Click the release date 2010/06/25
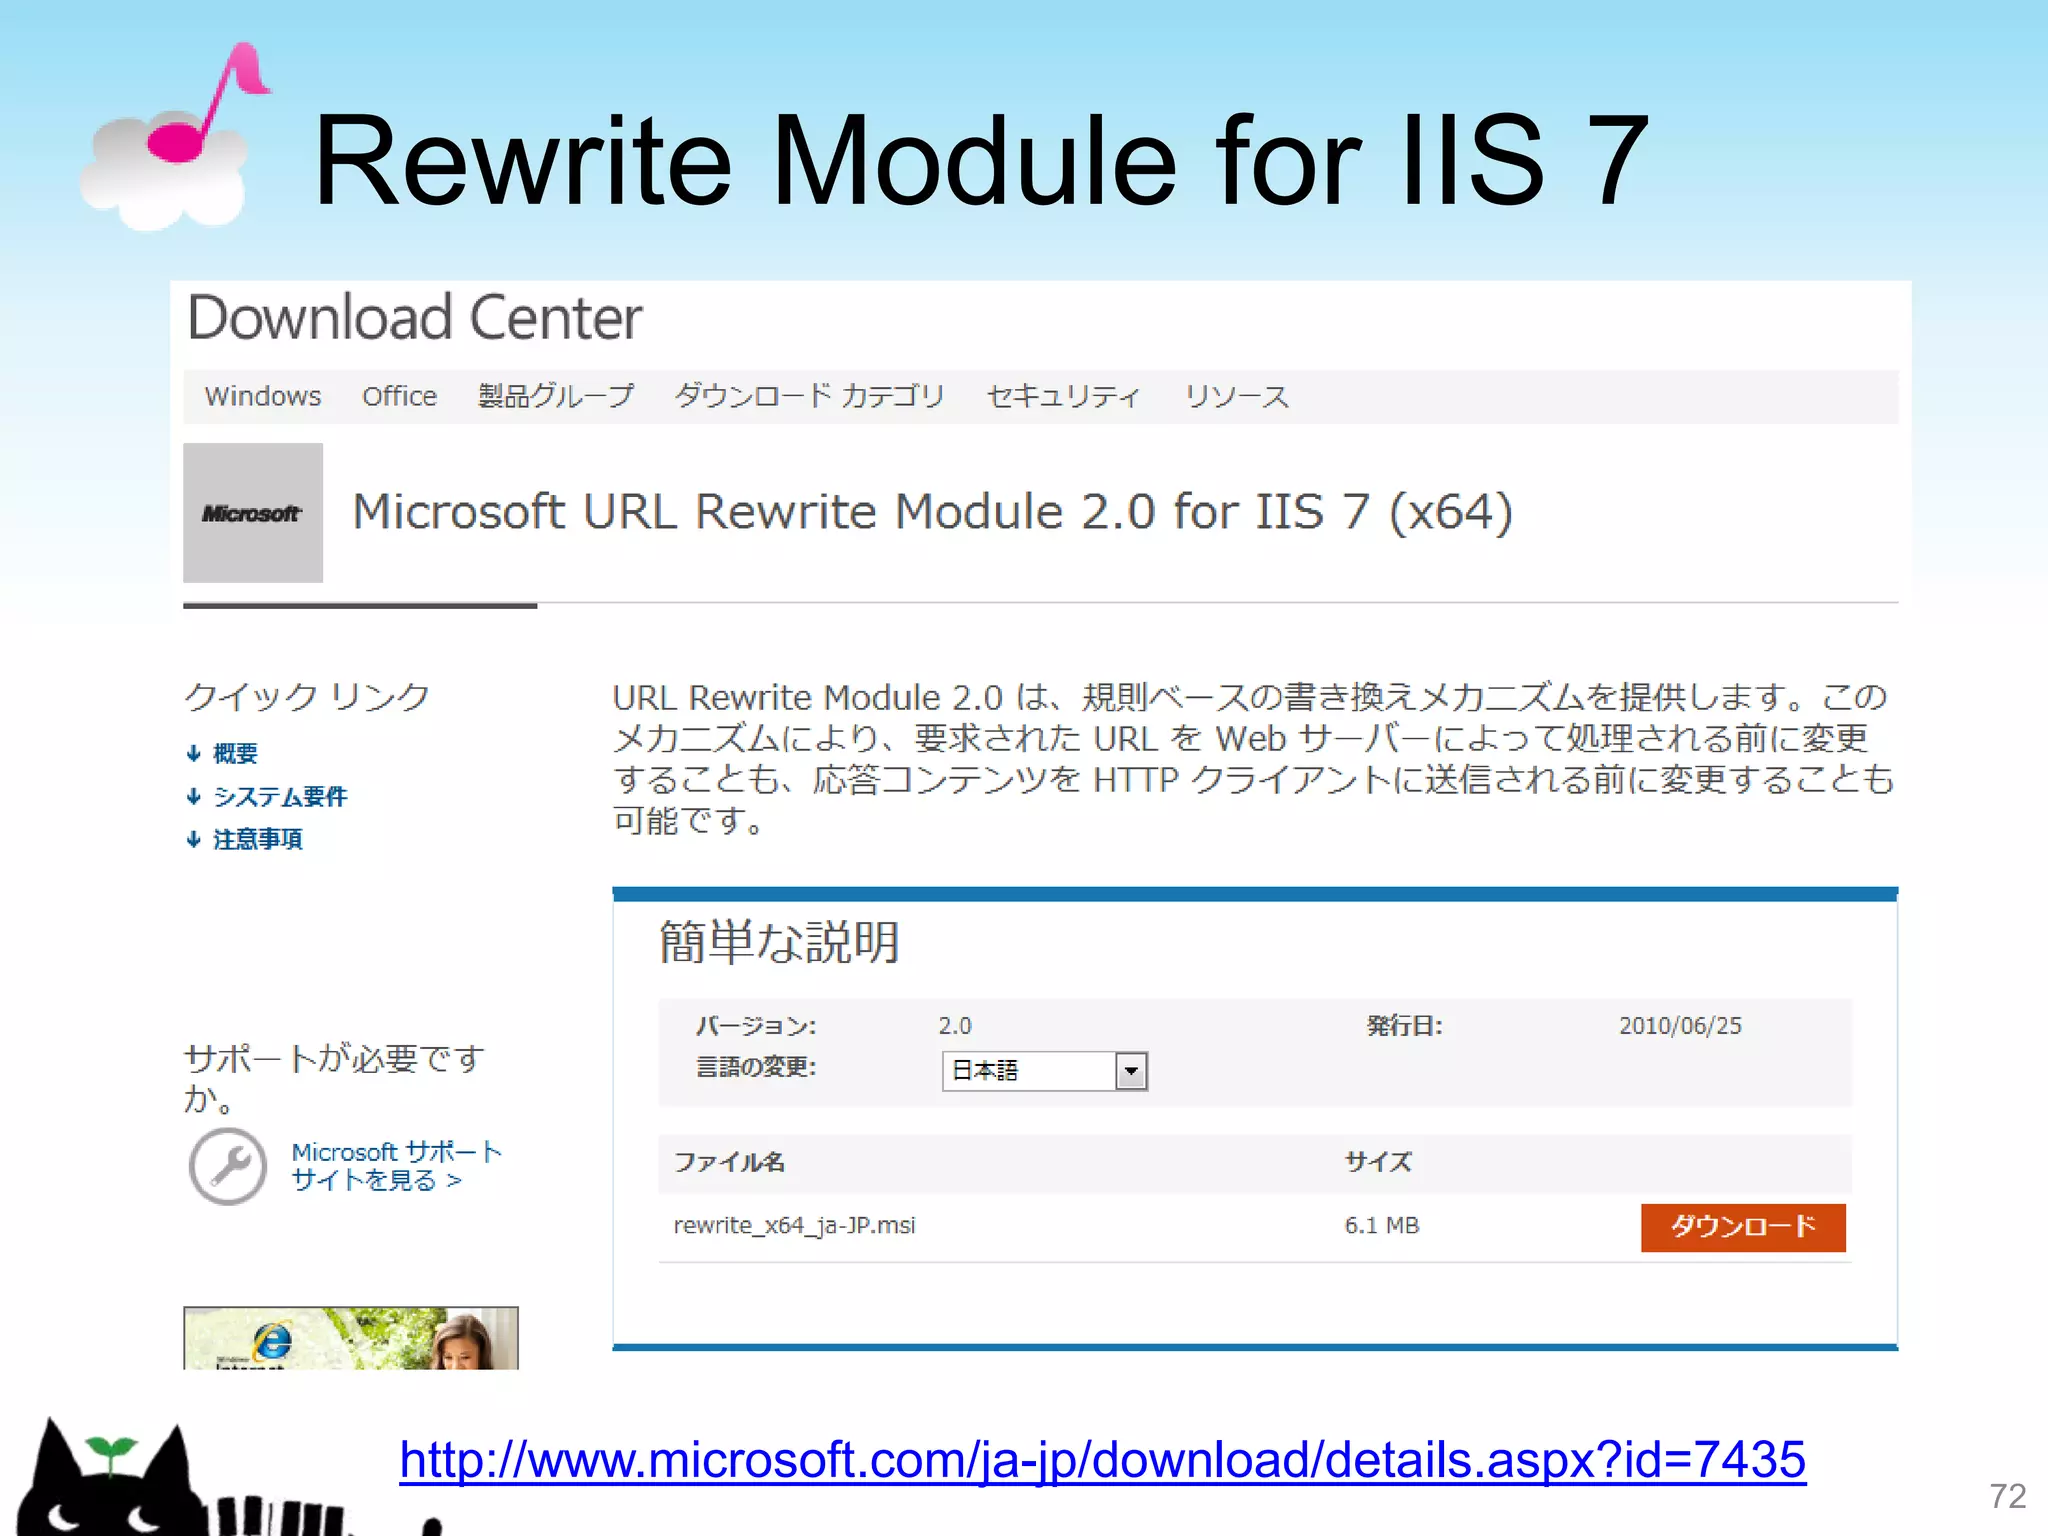 (1680, 1026)
